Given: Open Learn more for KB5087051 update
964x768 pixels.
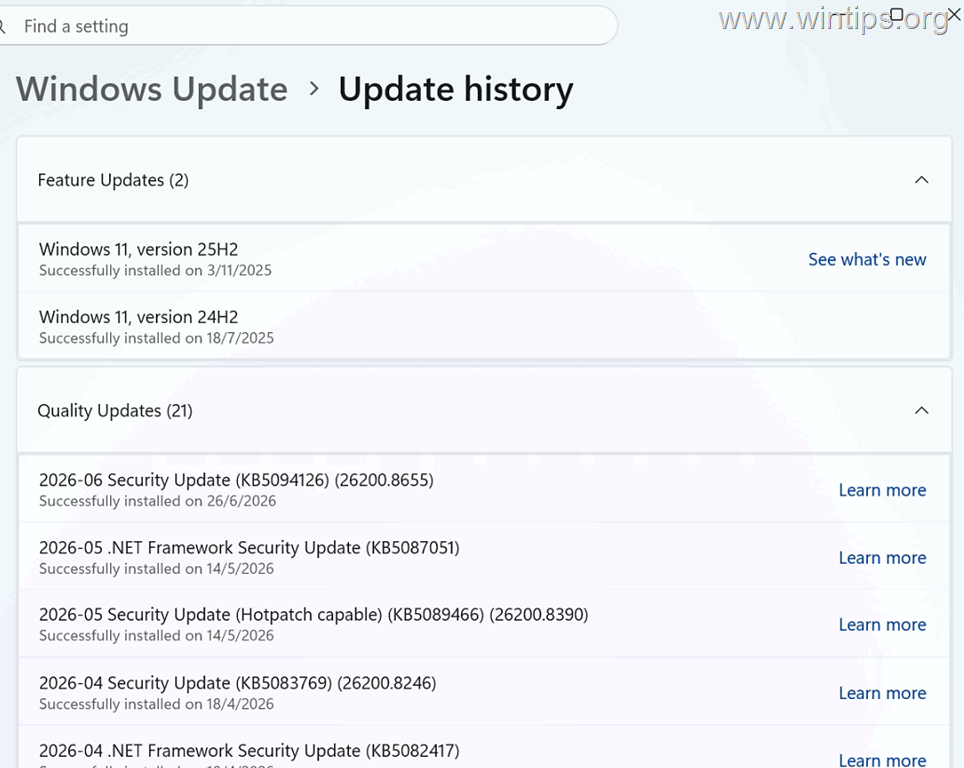Looking at the screenshot, I should 882,558.
